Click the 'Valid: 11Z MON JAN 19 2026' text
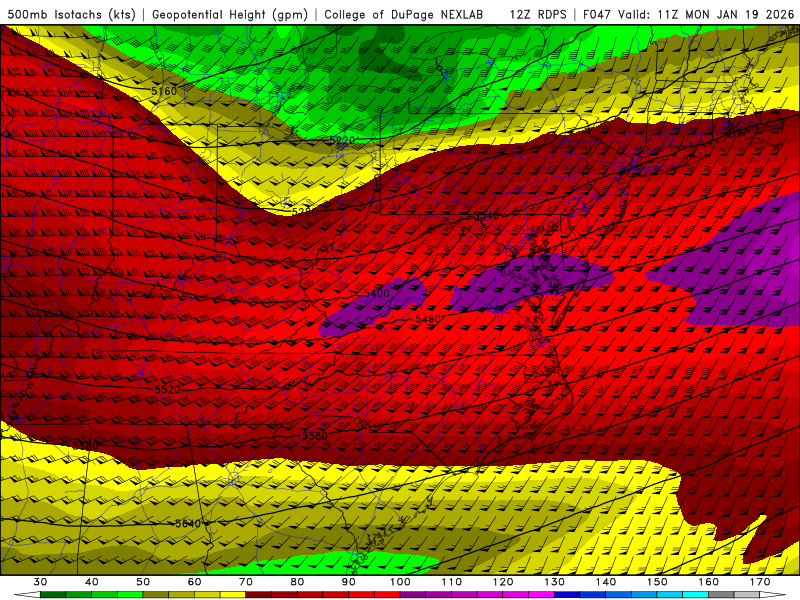 (x=706, y=14)
